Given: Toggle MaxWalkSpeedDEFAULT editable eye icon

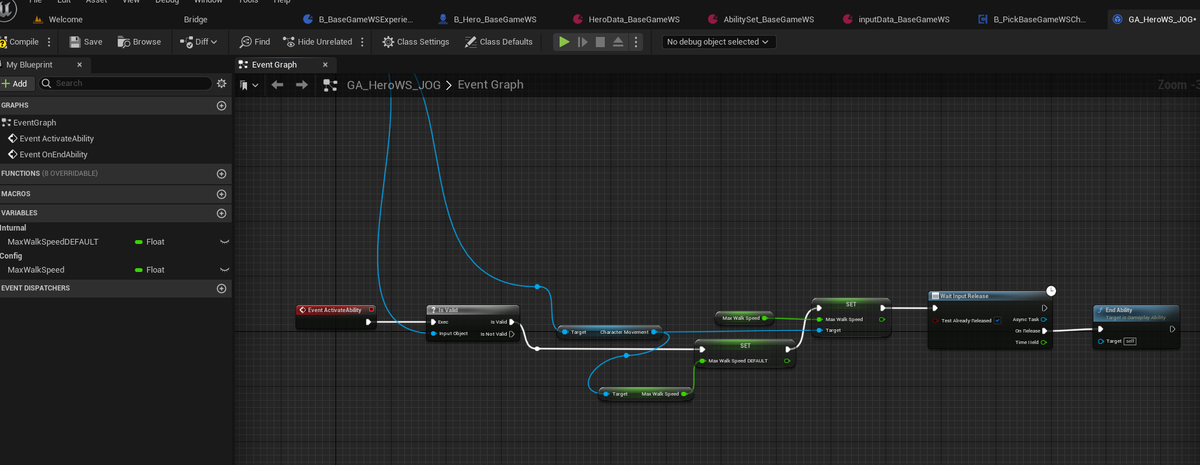Looking at the screenshot, I should (224, 242).
